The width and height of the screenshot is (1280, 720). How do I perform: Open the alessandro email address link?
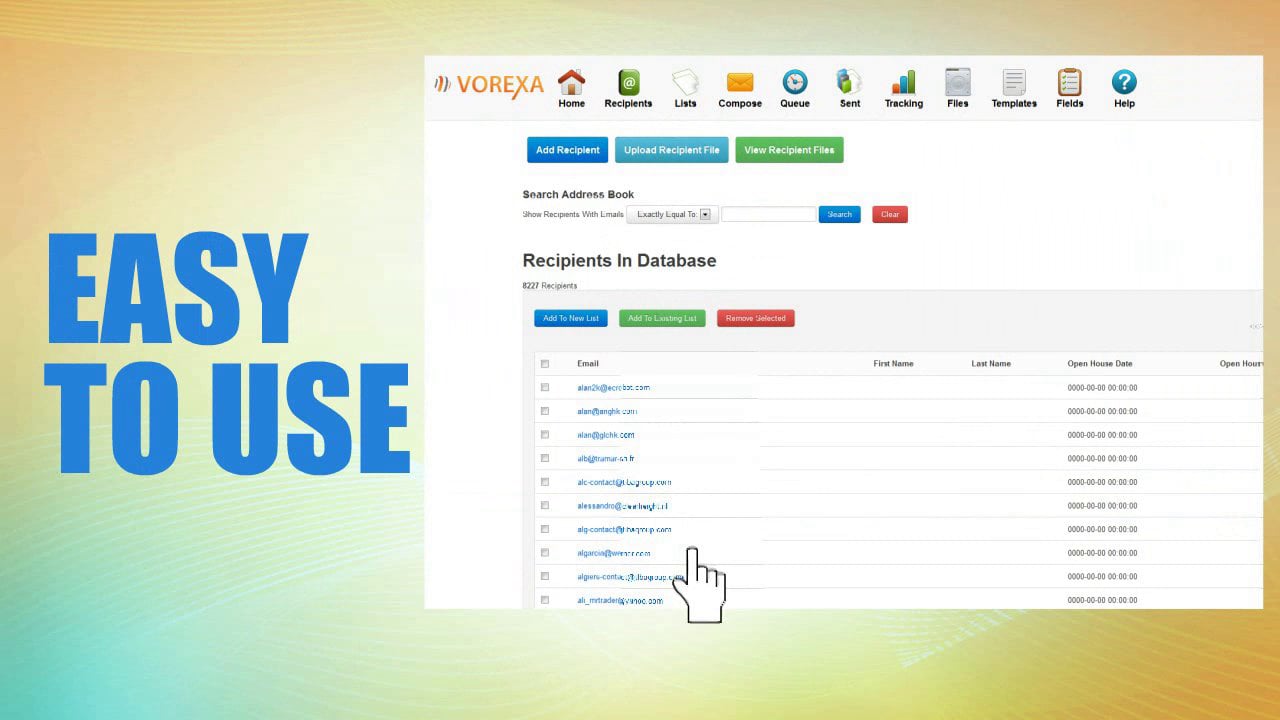[x=622, y=506]
